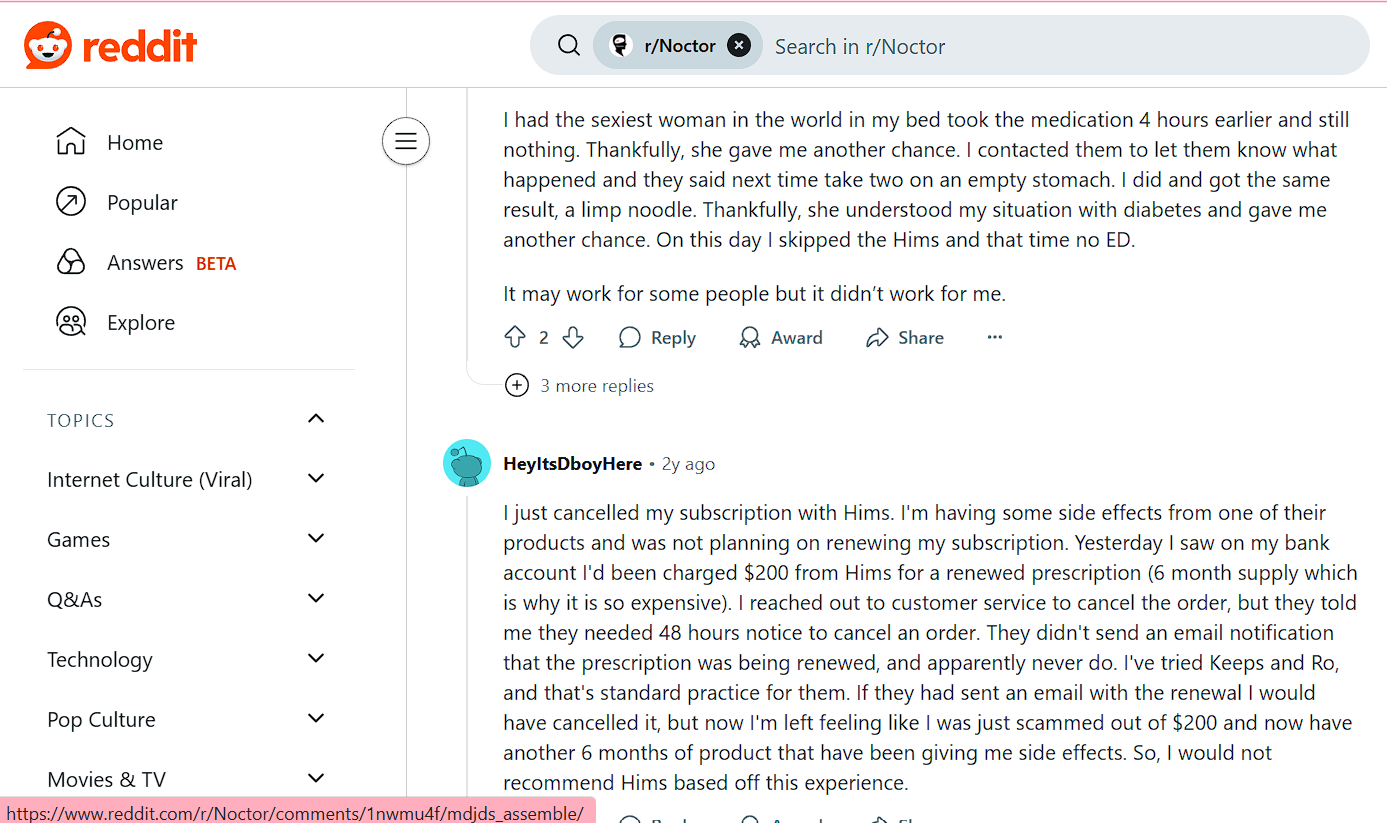Screen dimensions: 1387x823
Task: Downvote the comment with 2 points
Action: click(573, 338)
